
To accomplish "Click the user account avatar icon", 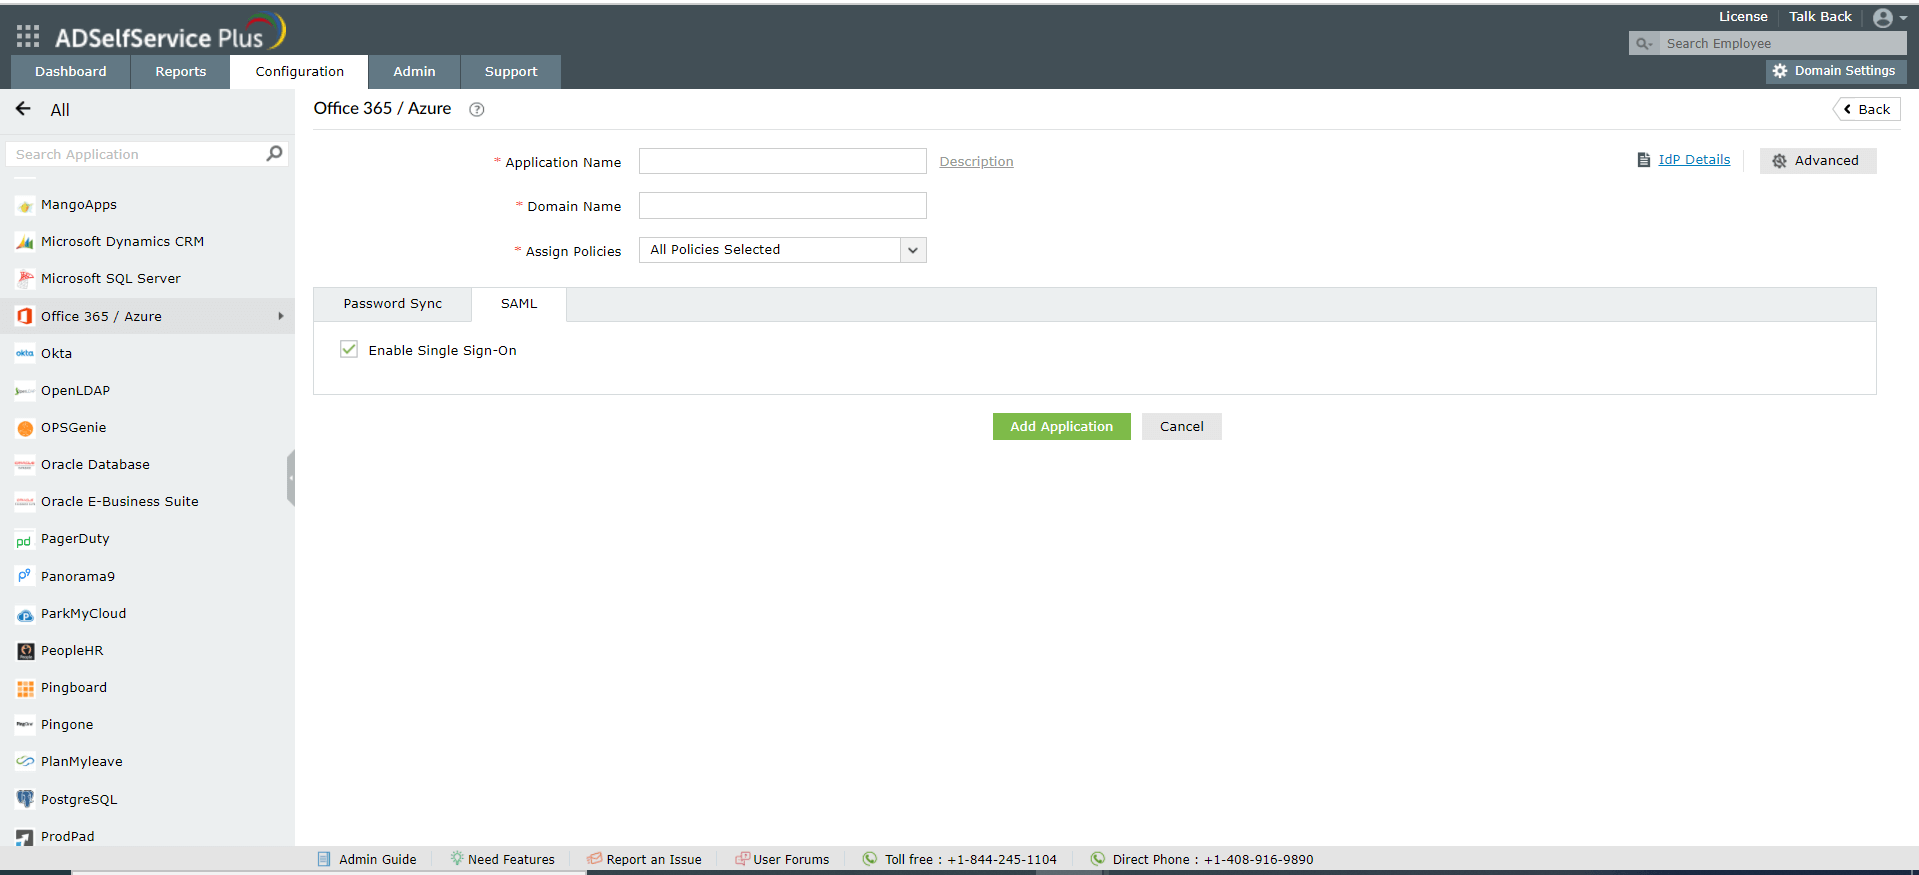I will 1883,18.
